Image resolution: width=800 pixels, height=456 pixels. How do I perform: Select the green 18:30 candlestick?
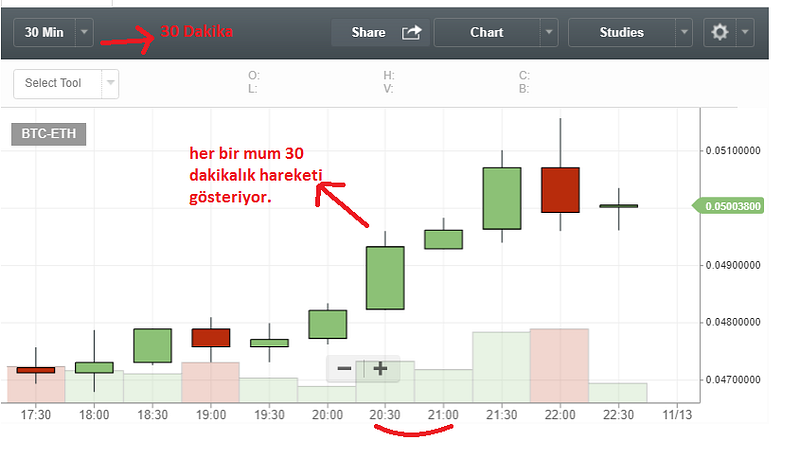(x=153, y=345)
